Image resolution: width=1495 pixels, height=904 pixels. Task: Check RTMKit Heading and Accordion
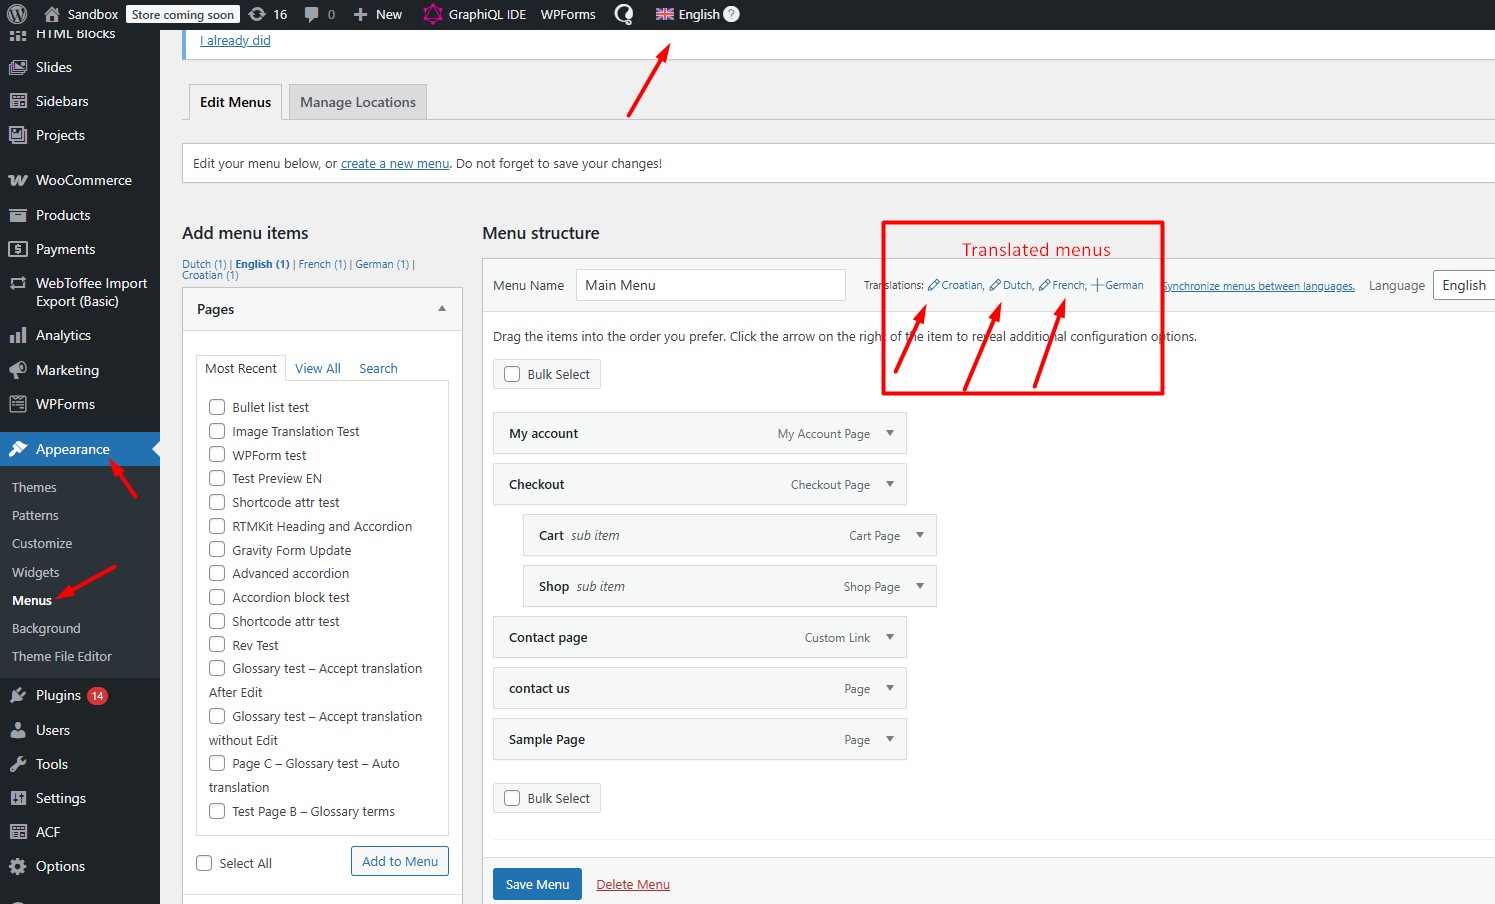point(217,525)
